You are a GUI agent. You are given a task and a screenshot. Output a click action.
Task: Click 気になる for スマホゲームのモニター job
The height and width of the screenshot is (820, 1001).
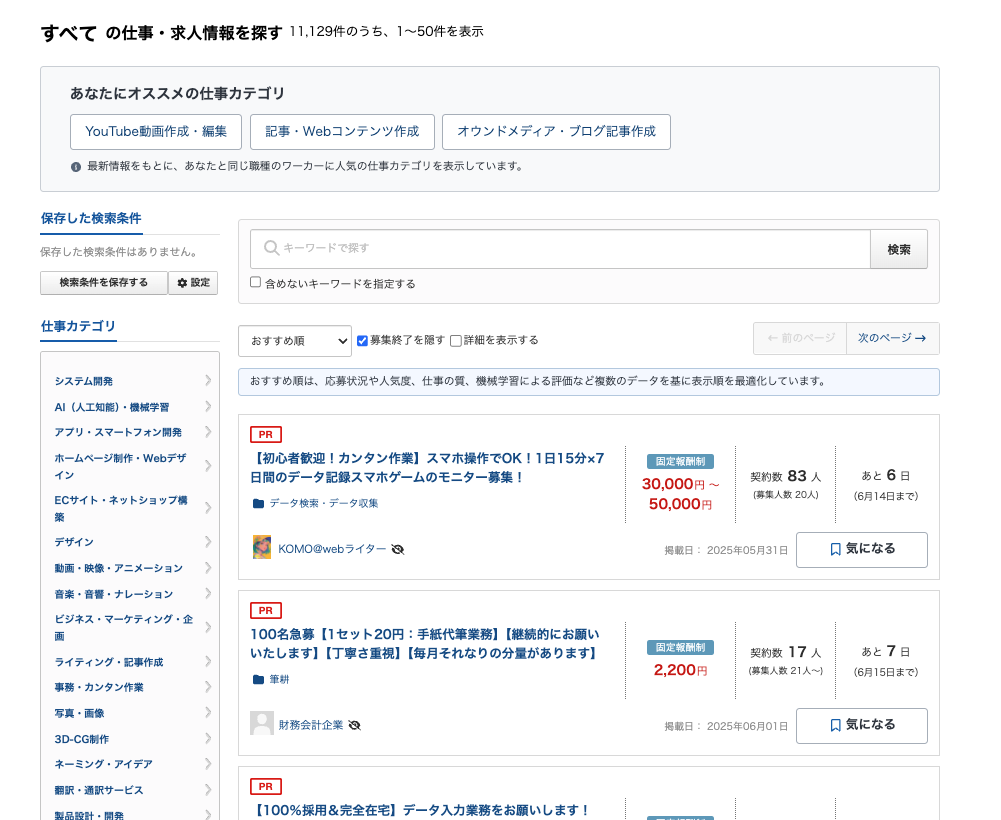pyautogui.click(x=862, y=549)
